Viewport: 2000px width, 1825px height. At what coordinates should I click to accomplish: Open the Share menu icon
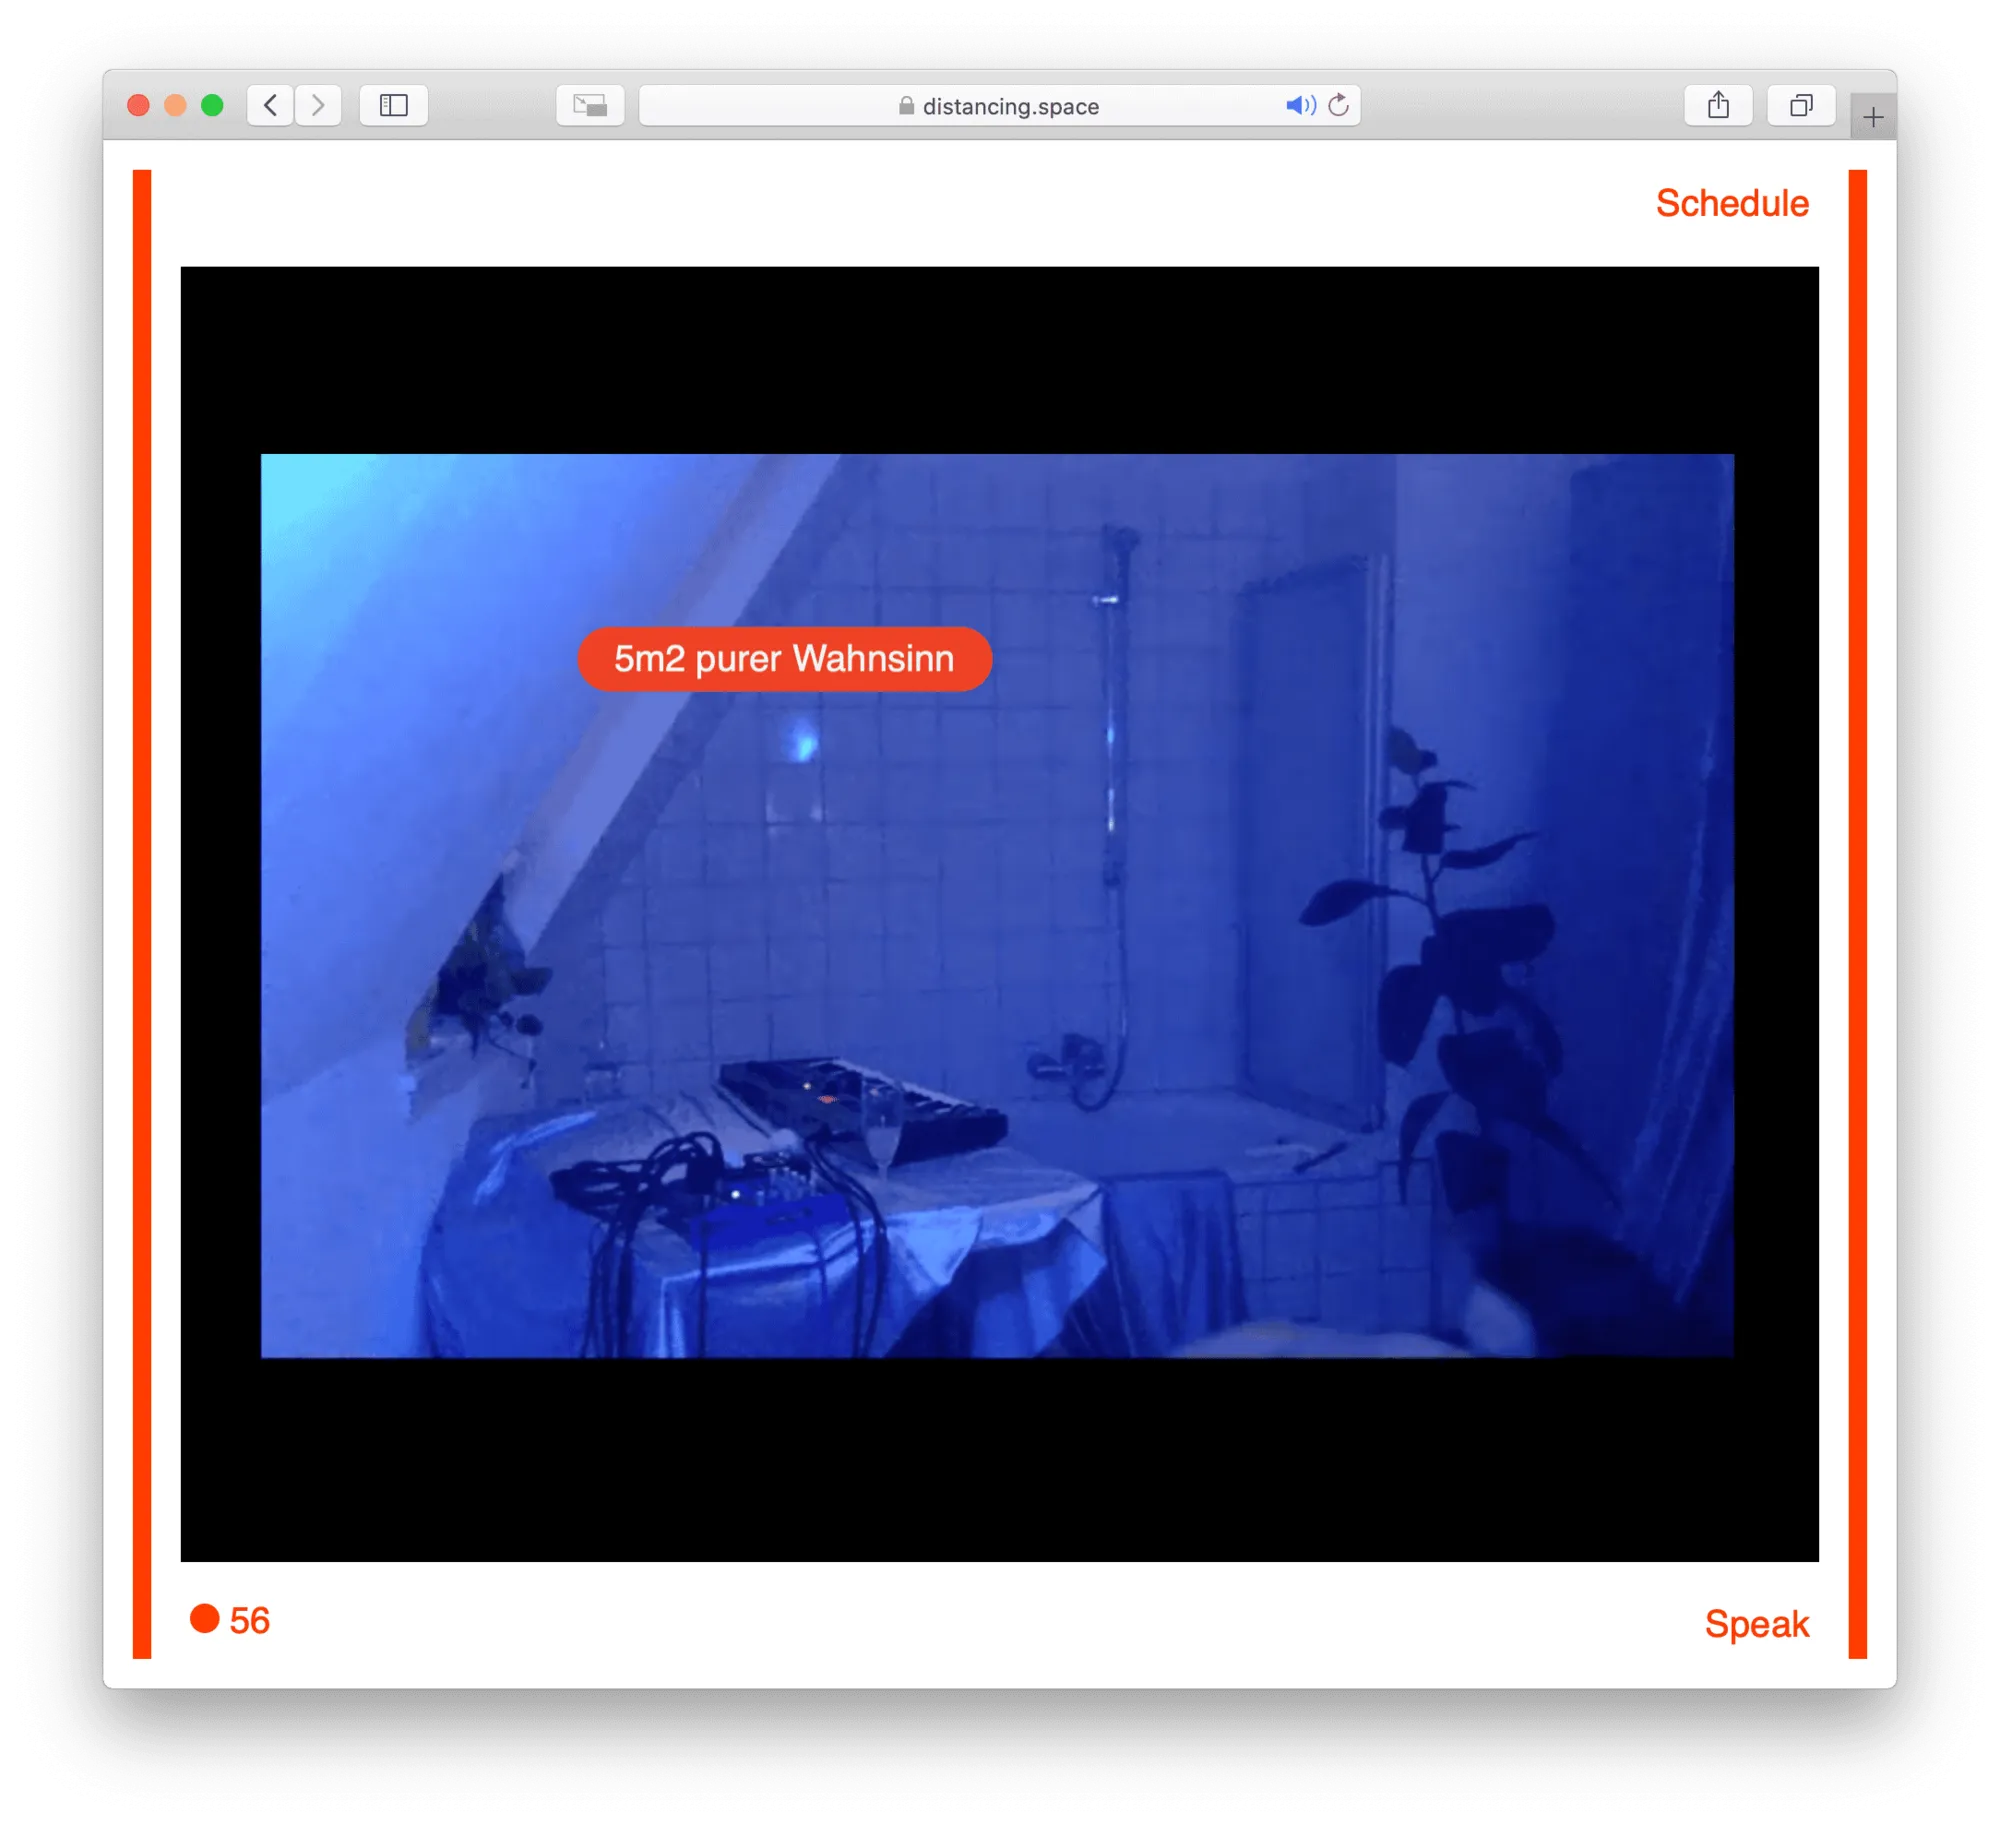click(1718, 105)
